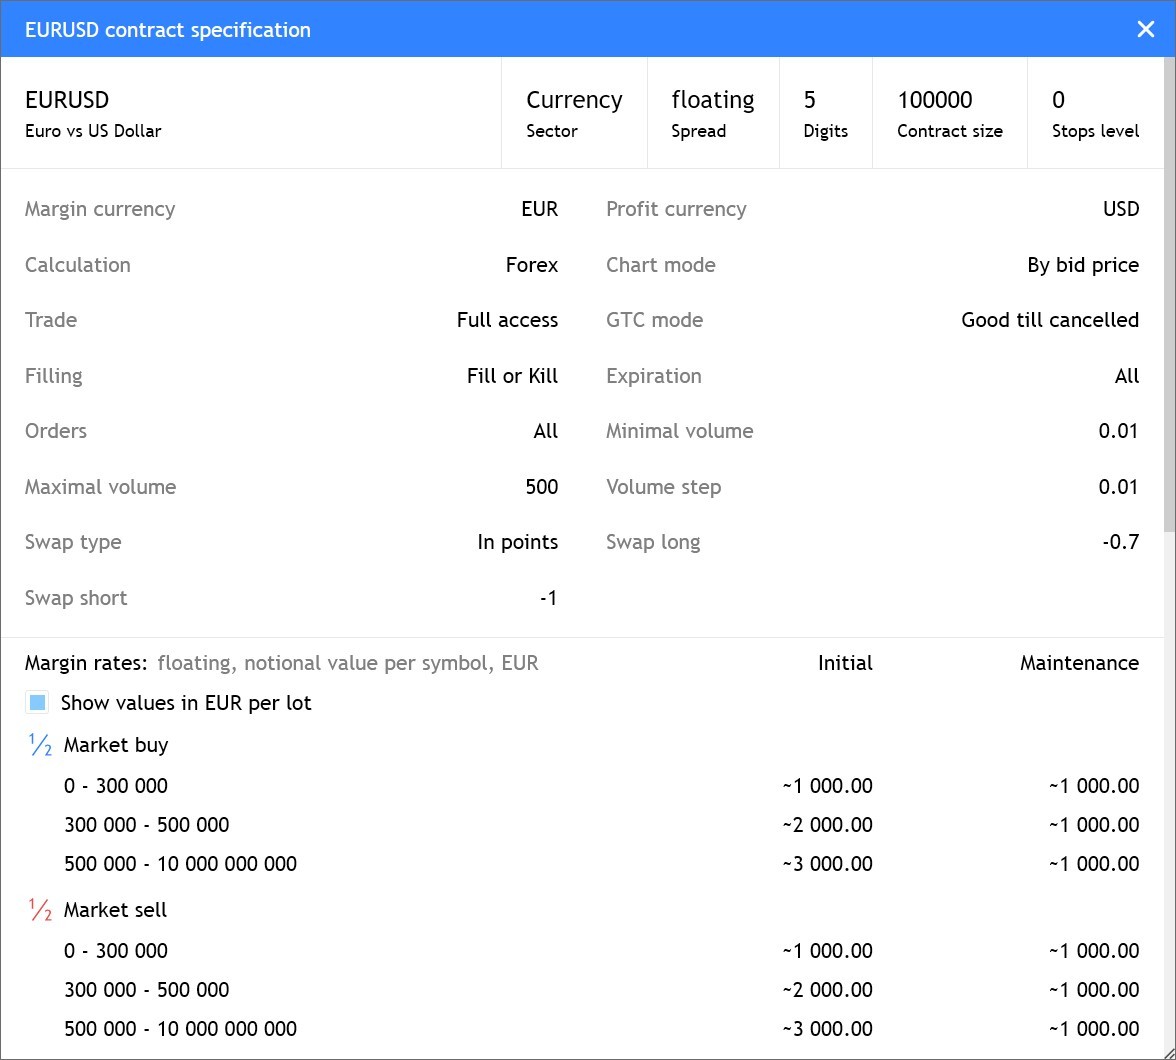Click the blue Market buy fraction icon
This screenshot has width=1176, height=1060.
(x=40, y=745)
